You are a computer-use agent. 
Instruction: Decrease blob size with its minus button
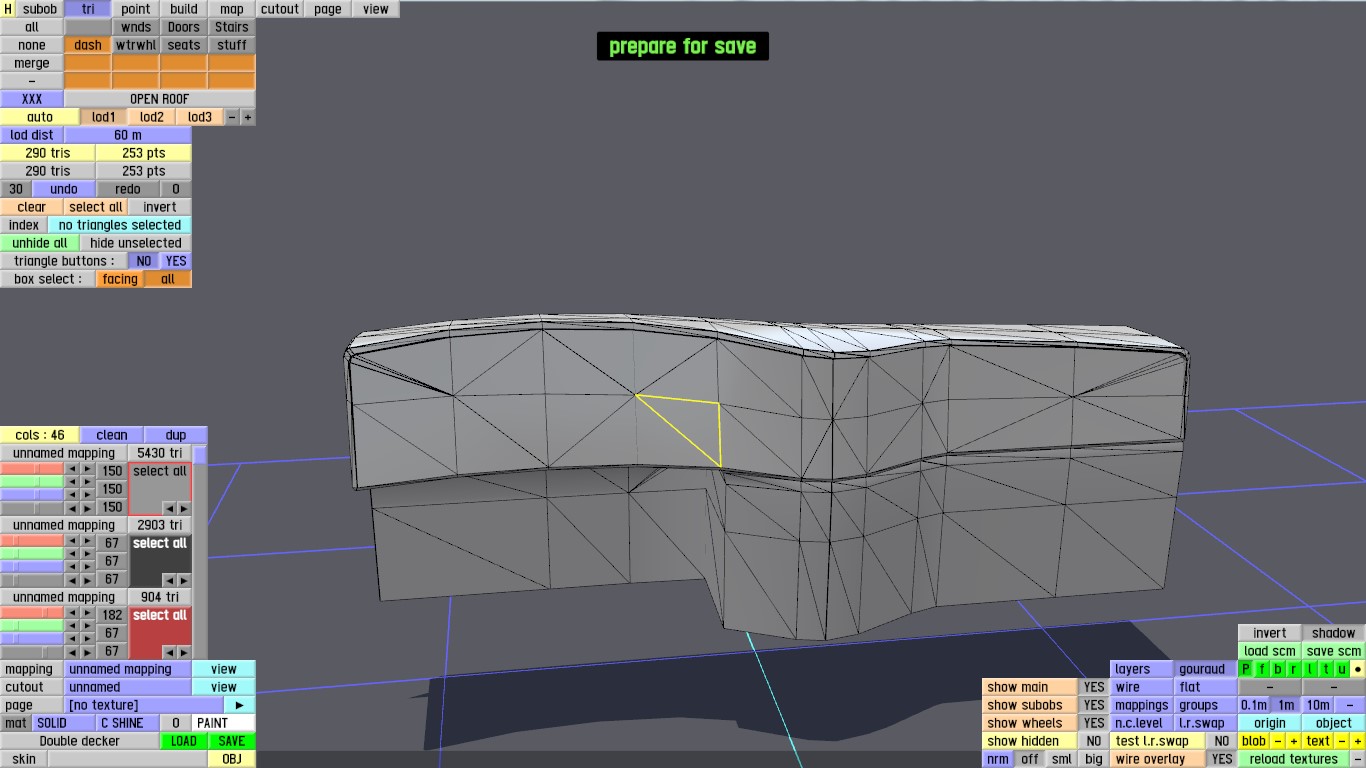tap(1278, 741)
